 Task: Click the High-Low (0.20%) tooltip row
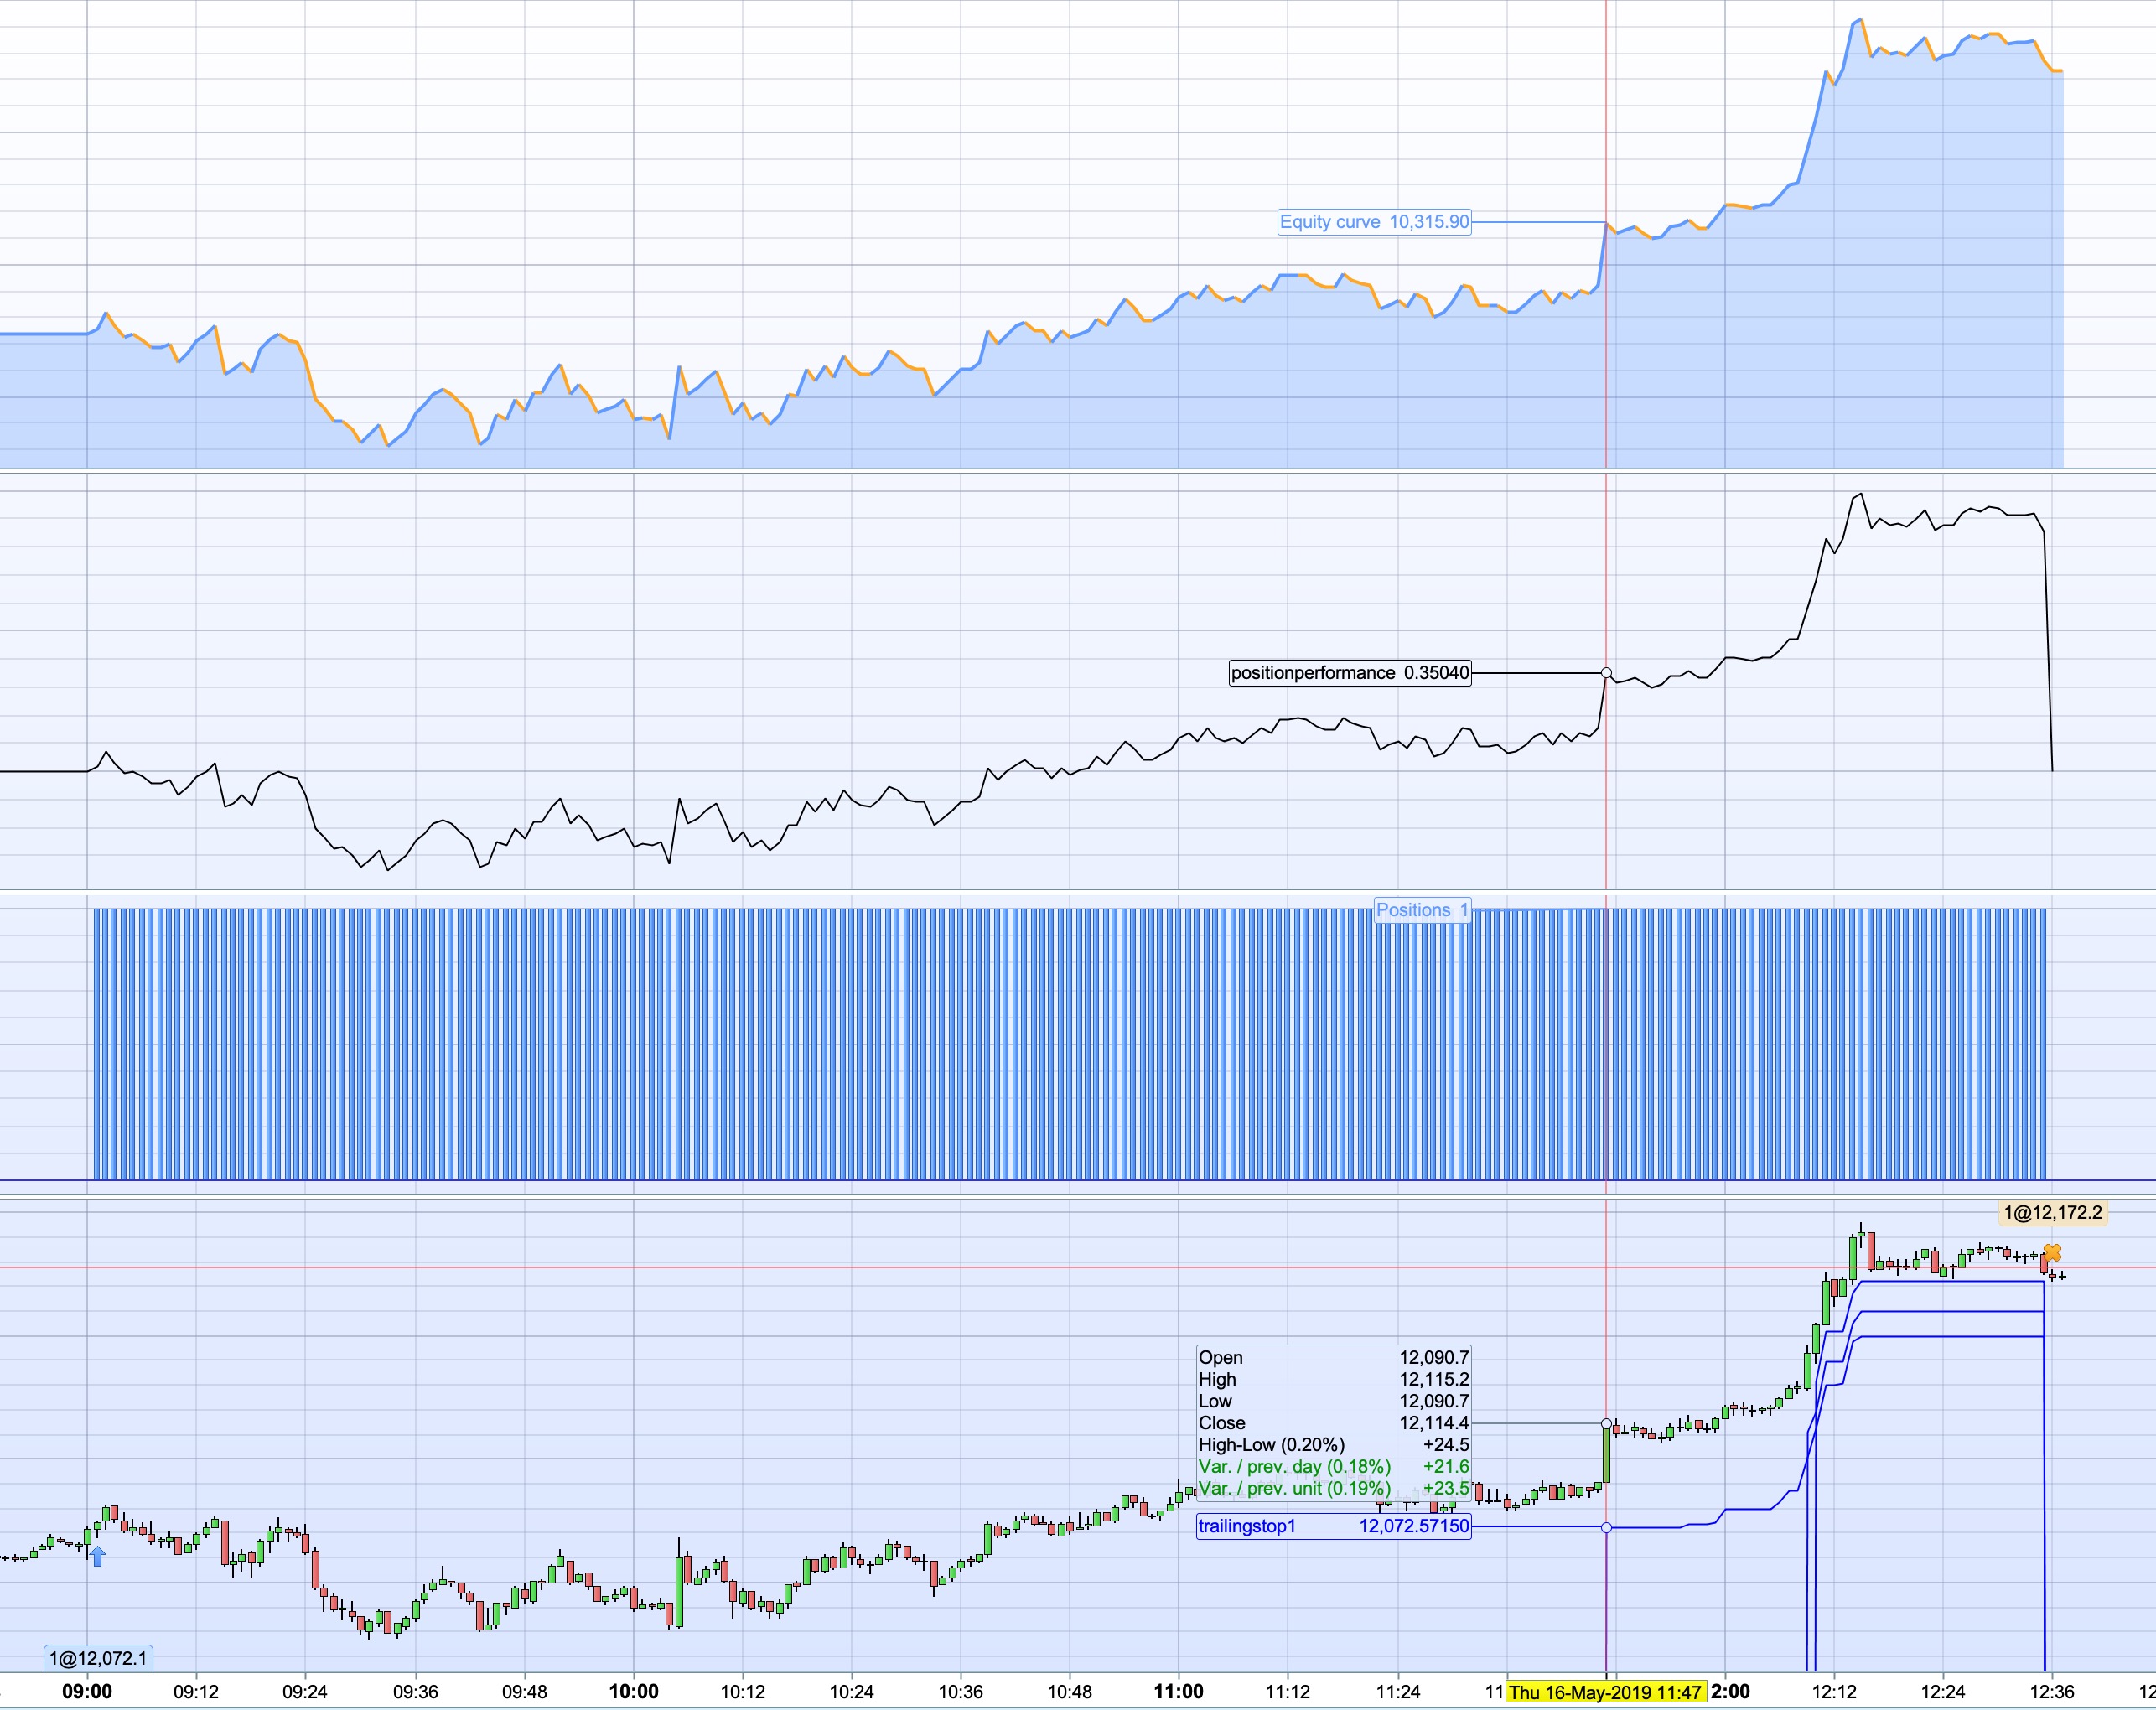click(x=1333, y=1444)
